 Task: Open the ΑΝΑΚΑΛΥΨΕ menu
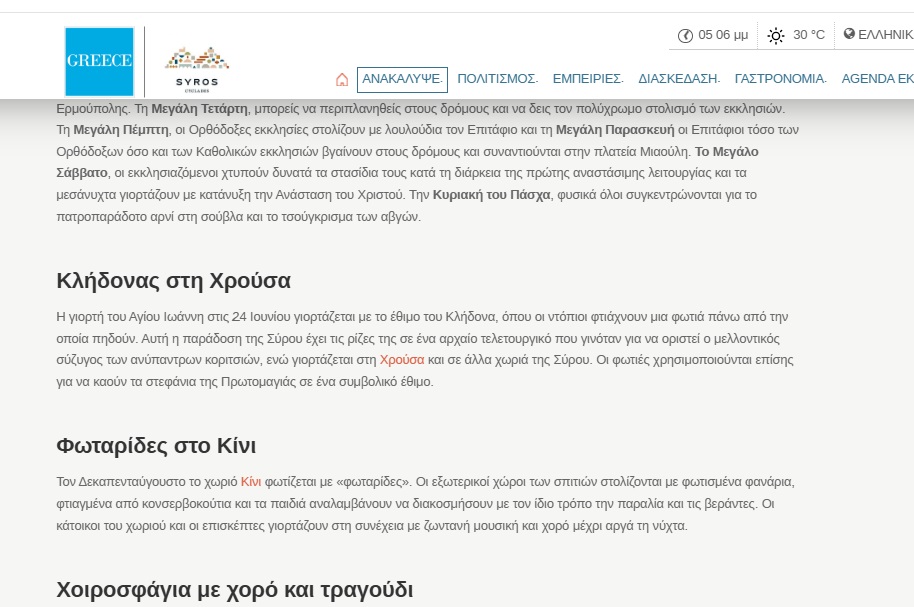(x=402, y=79)
